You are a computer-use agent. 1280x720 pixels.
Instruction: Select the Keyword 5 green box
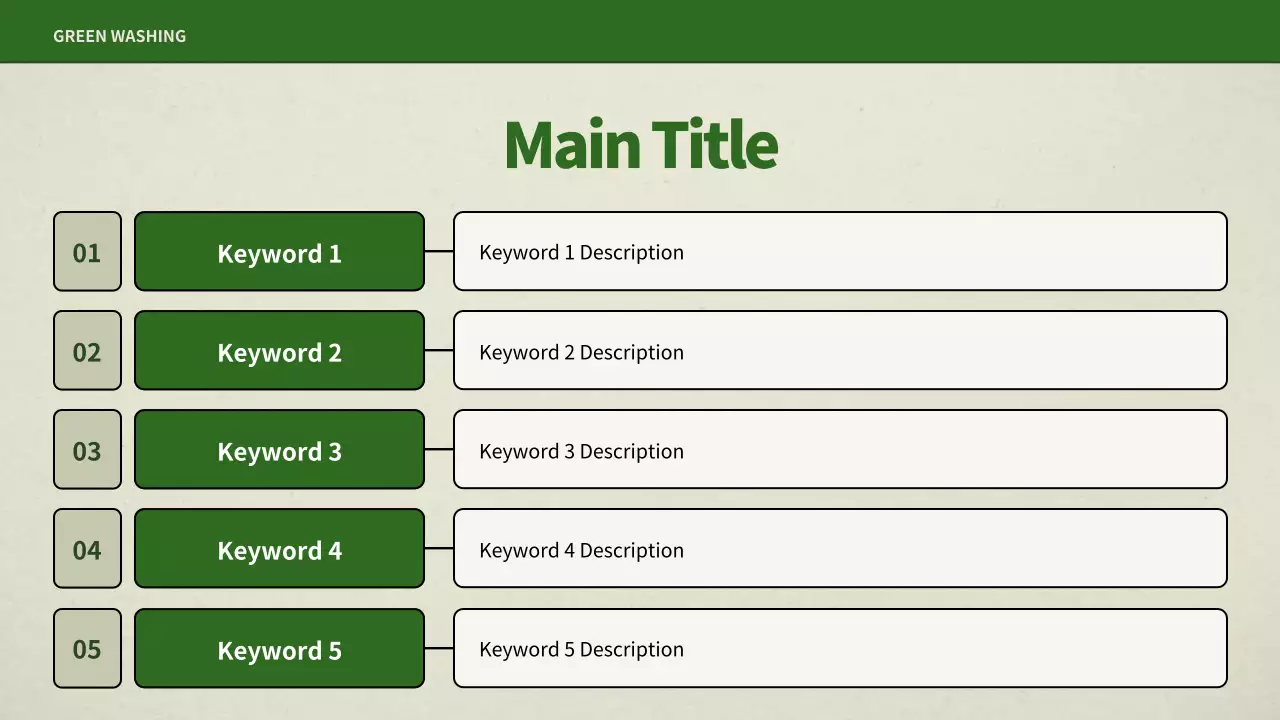tap(279, 649)
